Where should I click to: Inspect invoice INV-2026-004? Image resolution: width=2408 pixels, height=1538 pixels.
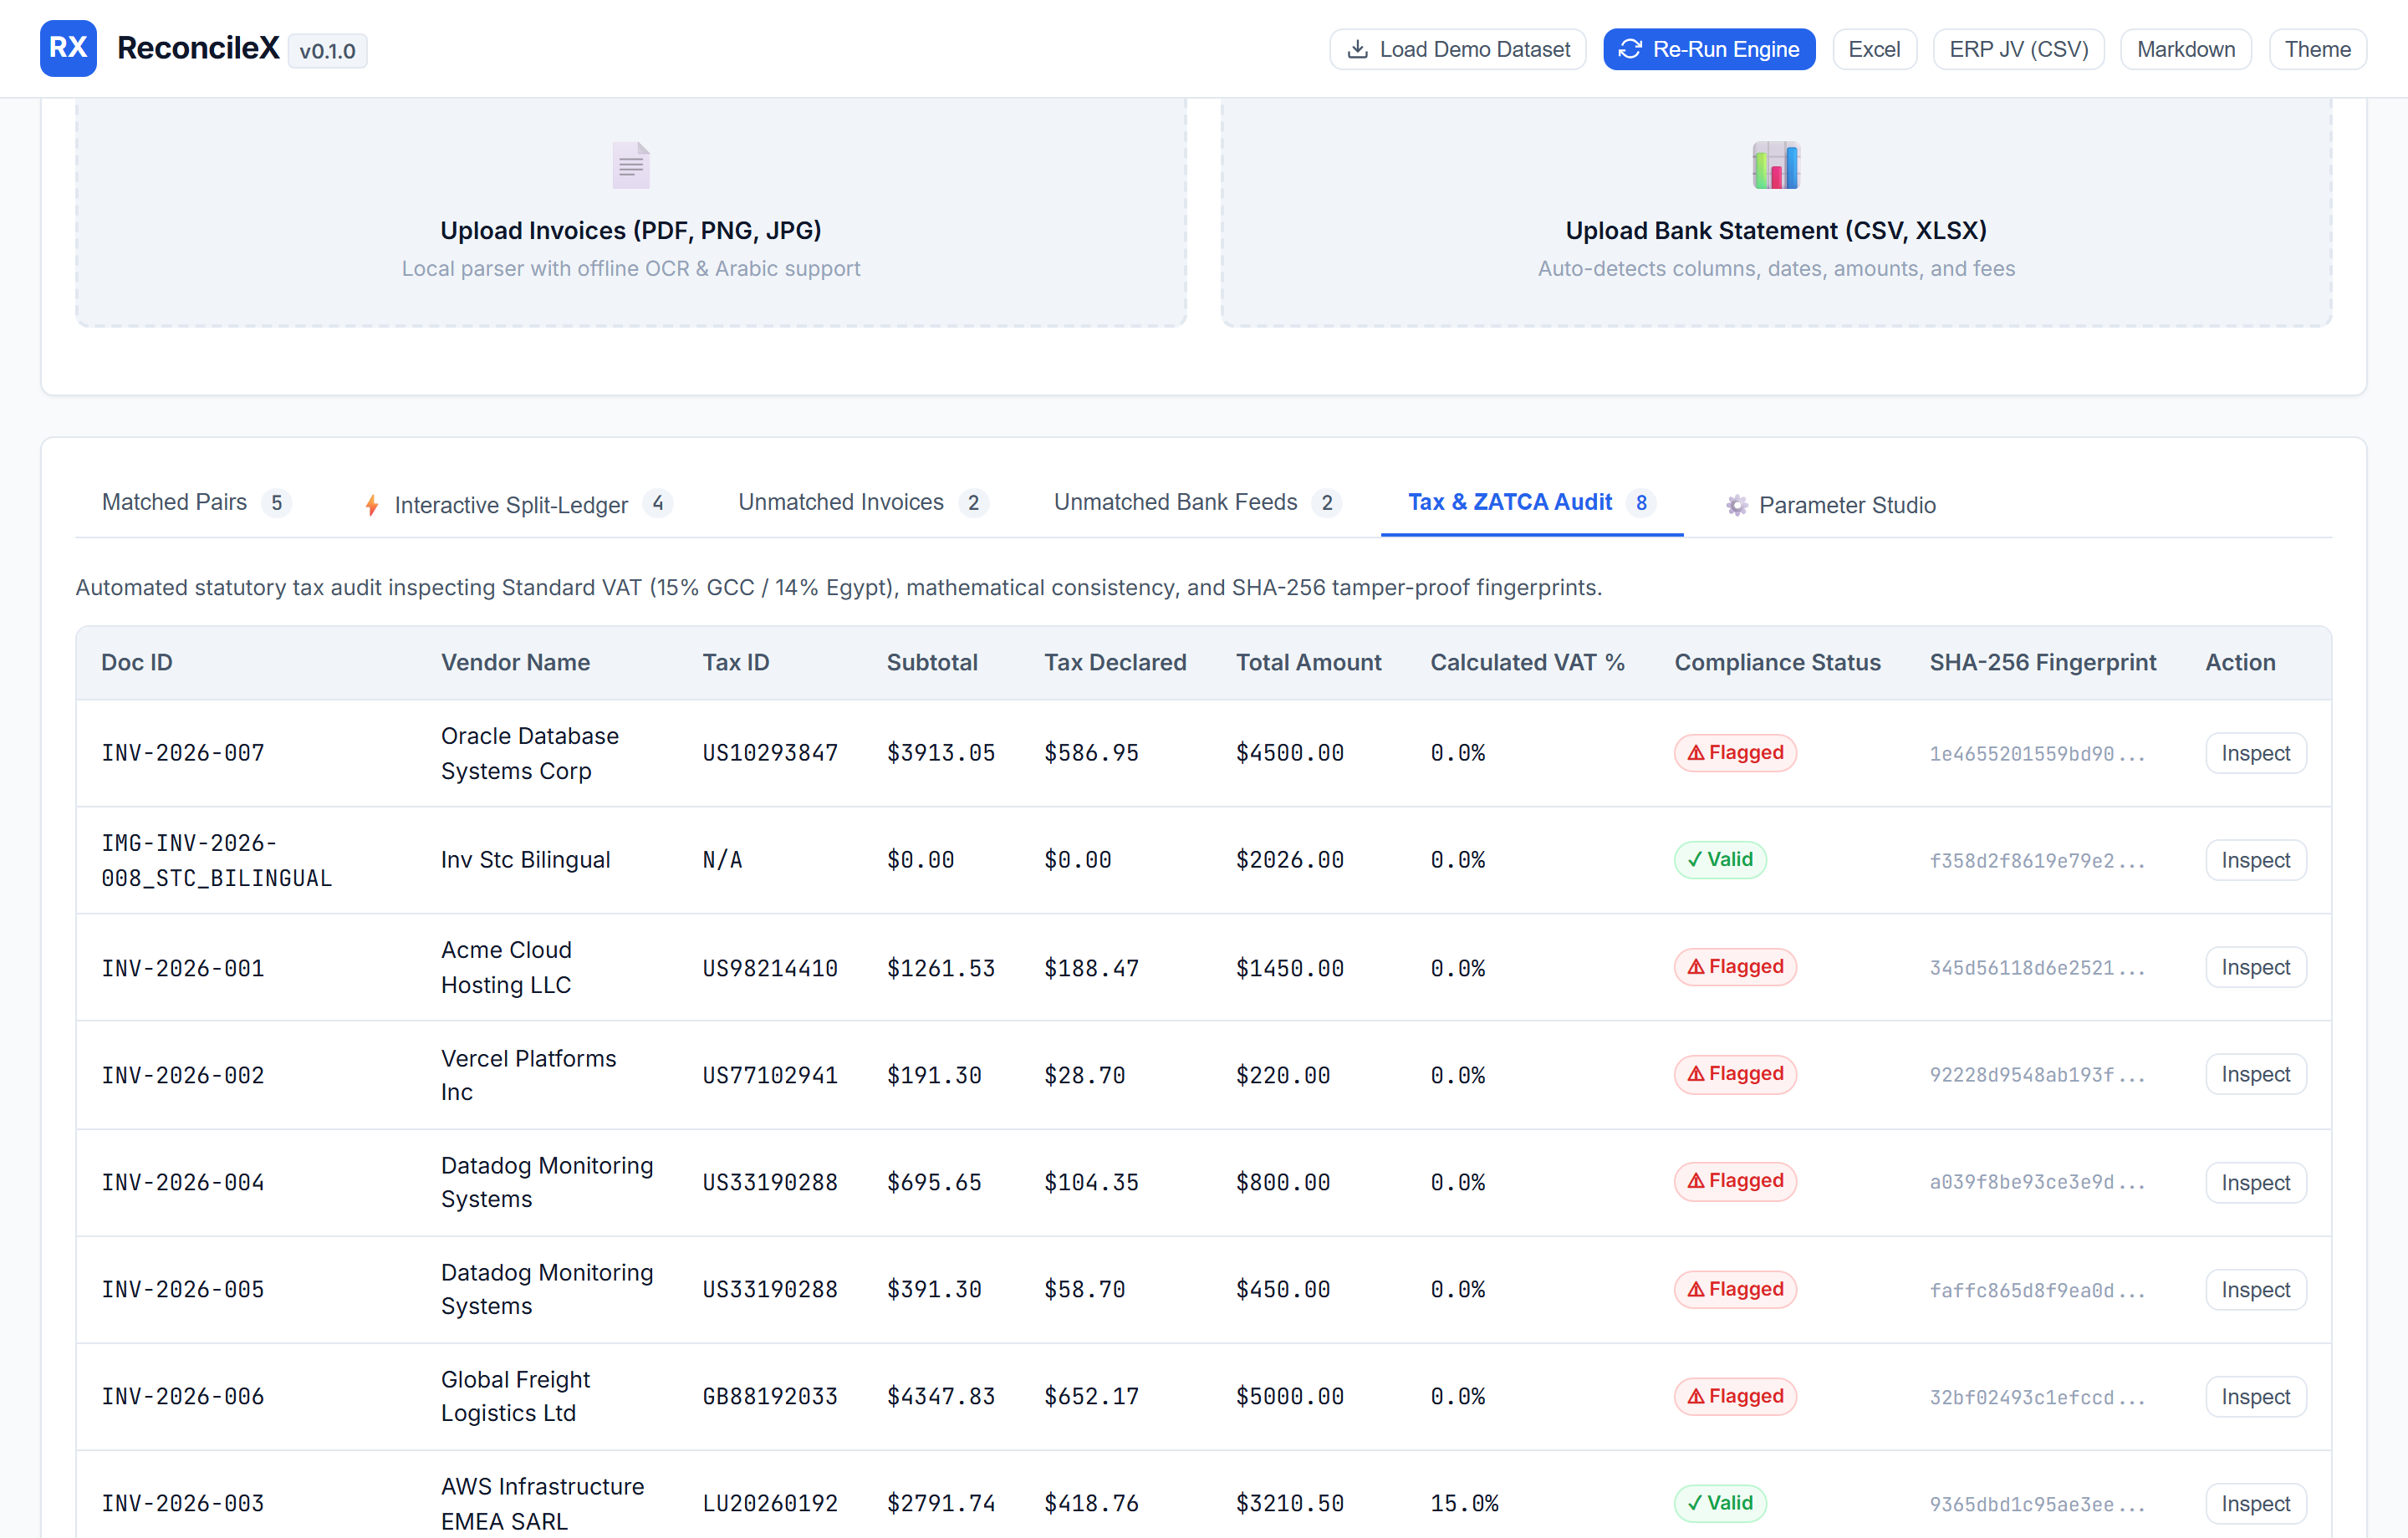(2255, 1182)
